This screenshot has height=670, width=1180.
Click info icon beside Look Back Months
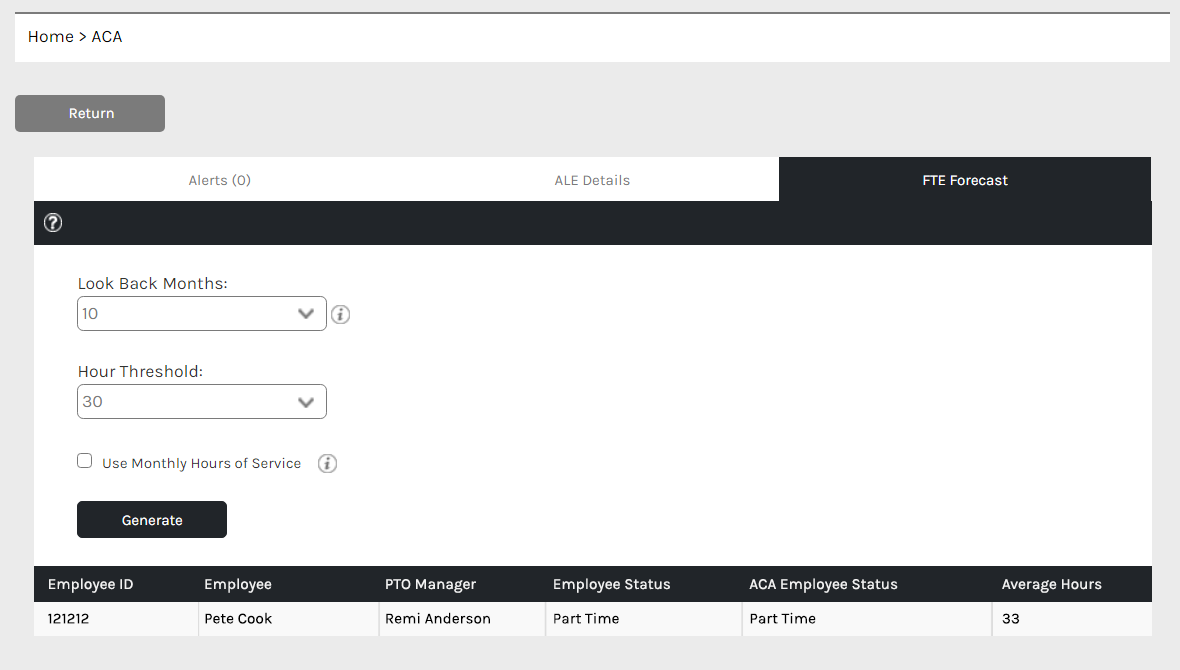(x=340, y=315)
